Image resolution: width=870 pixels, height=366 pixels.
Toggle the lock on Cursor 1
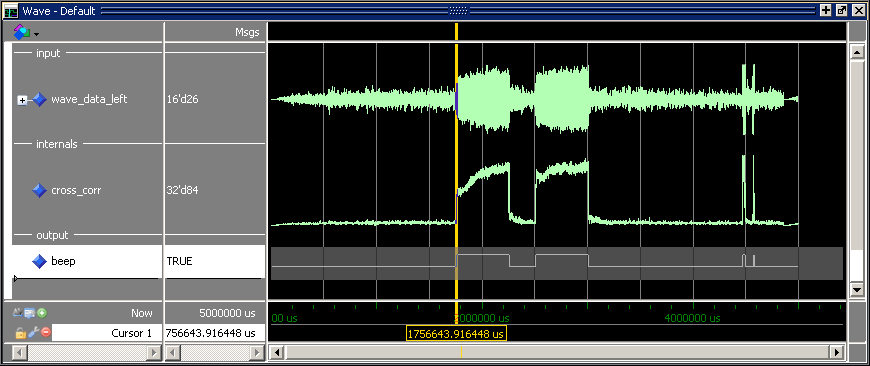21,333
